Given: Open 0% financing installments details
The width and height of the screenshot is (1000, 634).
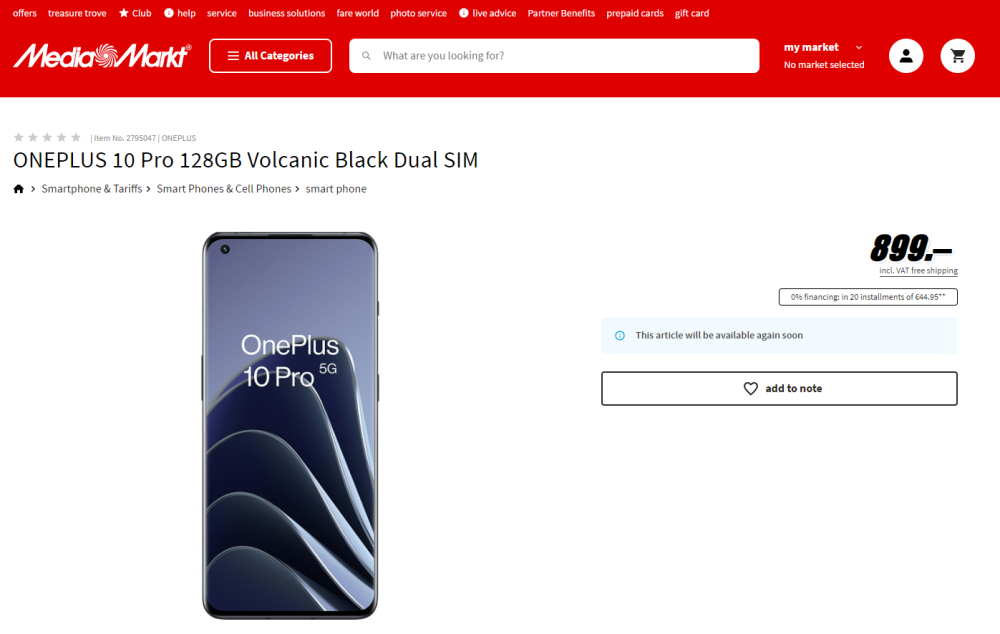Looking at the screenshot, I should [x=868, y=297].
